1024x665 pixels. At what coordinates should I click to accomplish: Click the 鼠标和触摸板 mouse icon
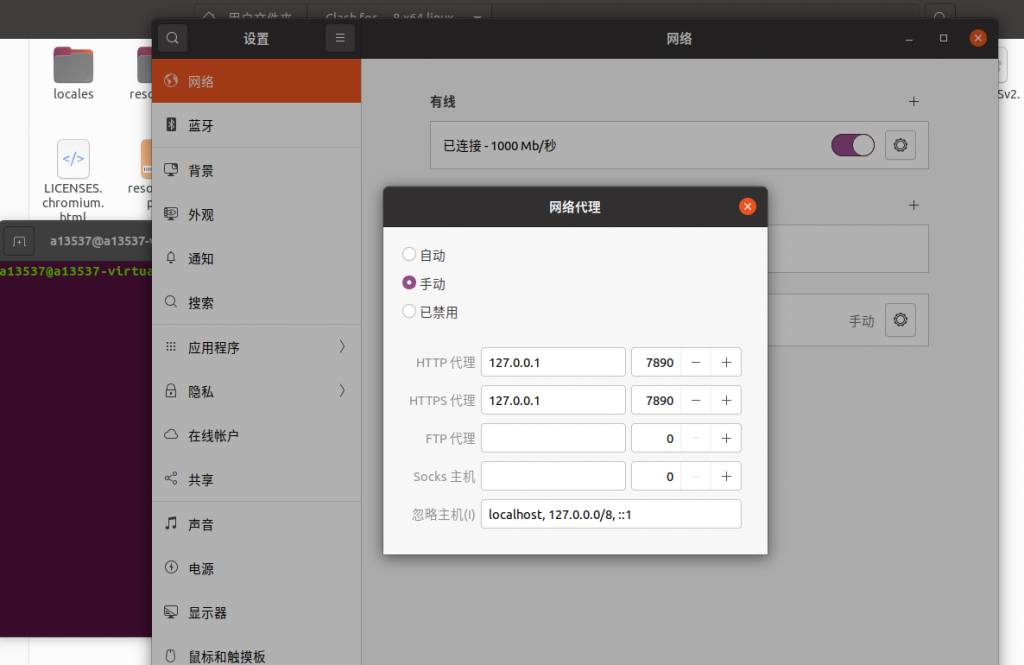(171, 656)
